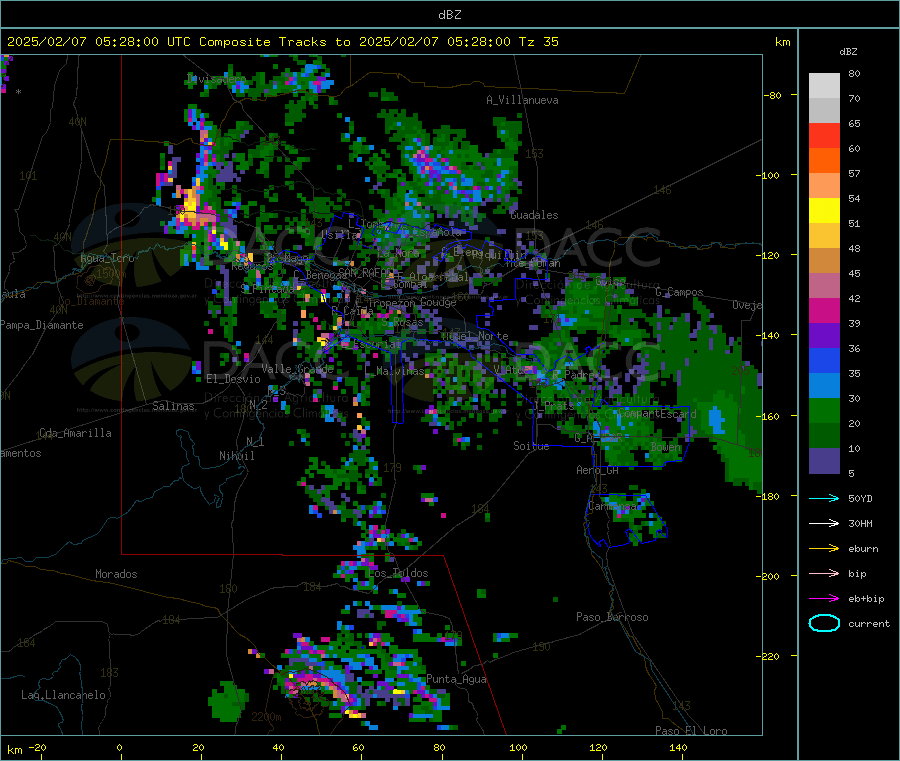Pick the magenta swatch between 42 and 39
This screenshot has width=900, height=761.
[824, 310]
